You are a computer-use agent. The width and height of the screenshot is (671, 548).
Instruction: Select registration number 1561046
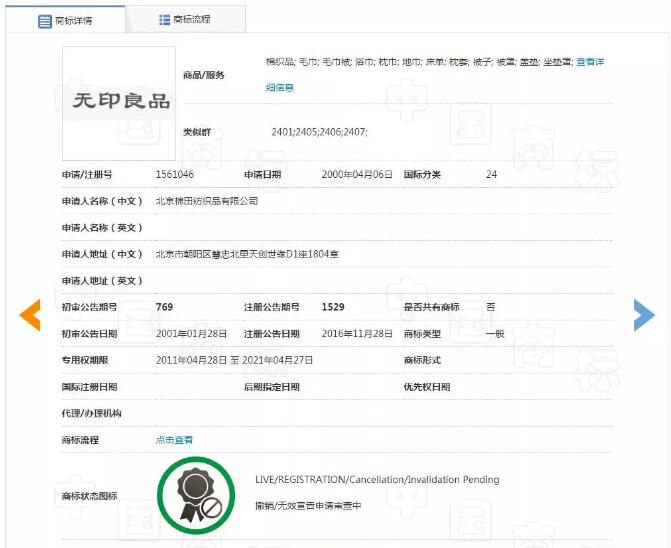pyautogui.click(x=175, y=175)
